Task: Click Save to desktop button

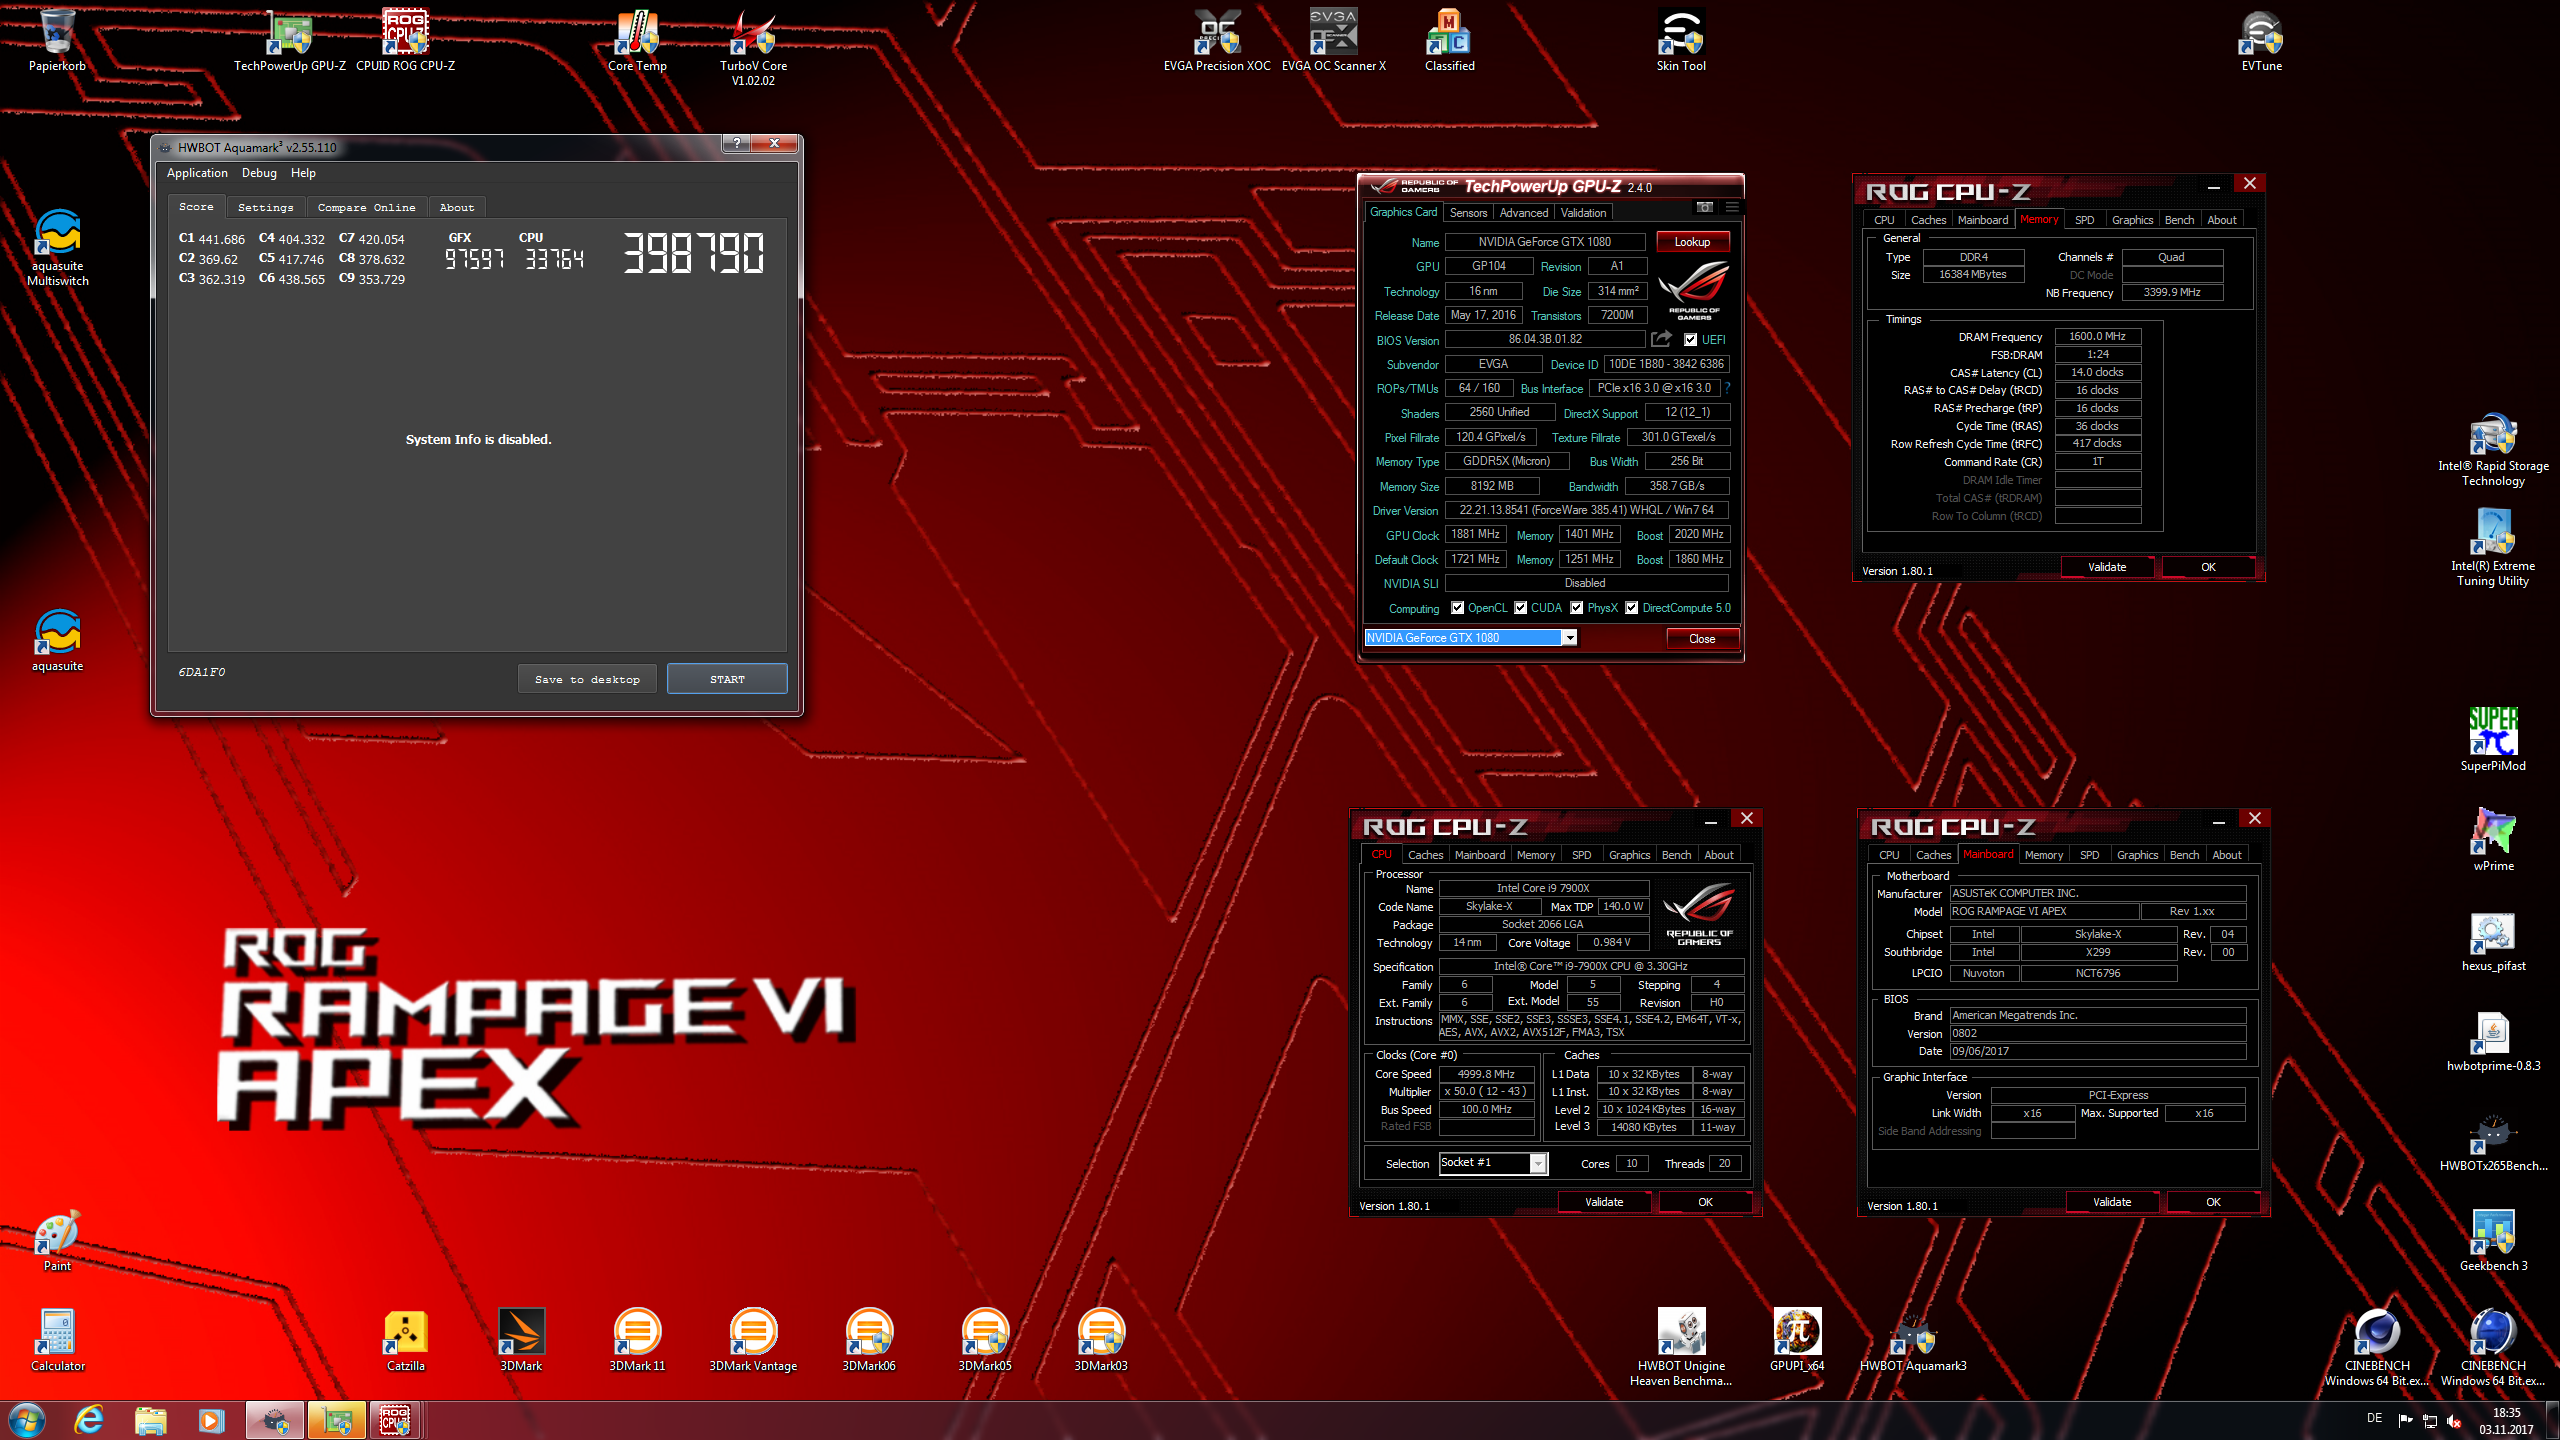Action: click(587, 679)
